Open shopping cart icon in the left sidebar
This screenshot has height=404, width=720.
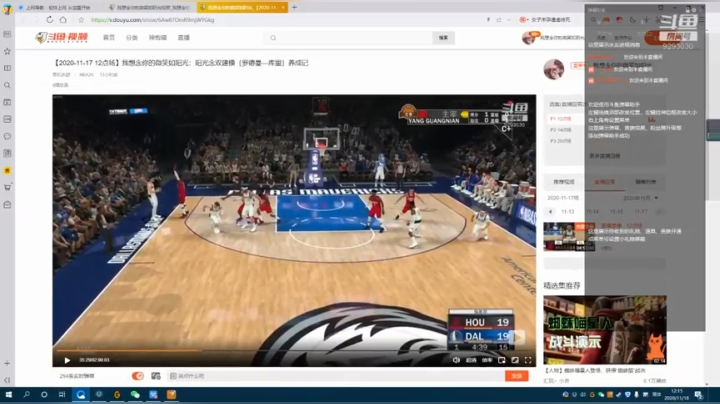coord(7,187)
